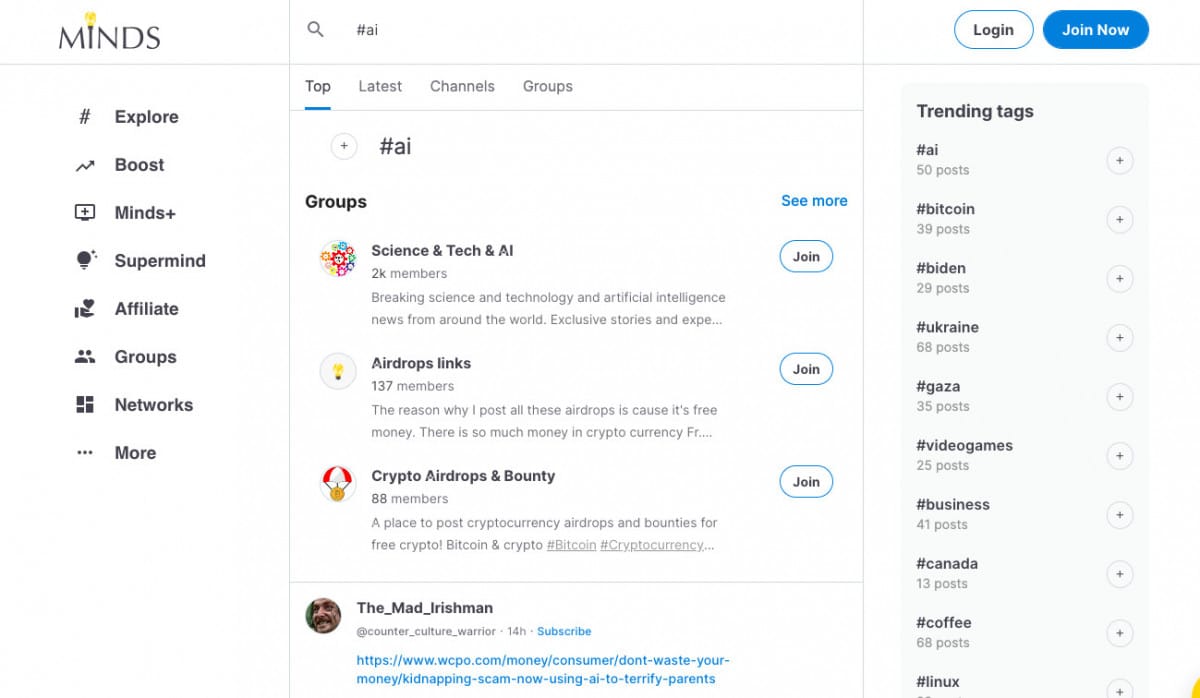Add trending tag #coffee via plus icon
This screenshot has height=698, width=1200.
[1120, 633]
